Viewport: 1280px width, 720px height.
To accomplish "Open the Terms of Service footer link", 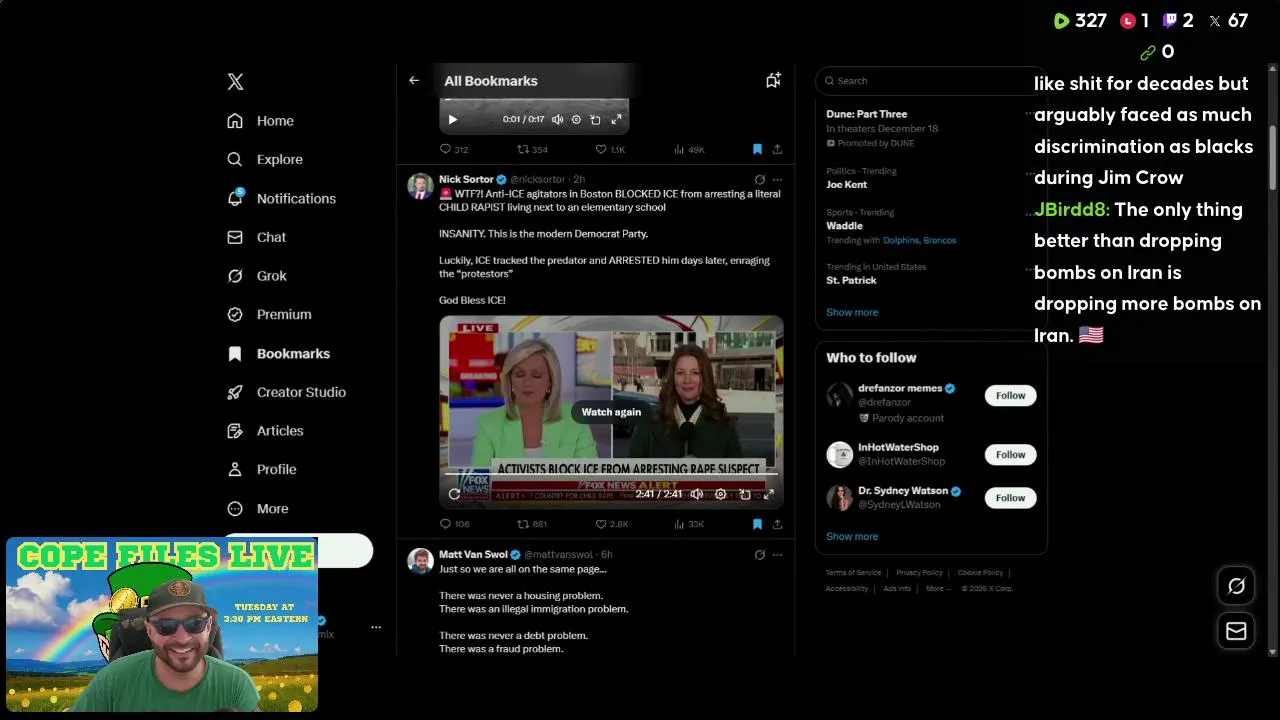I will [x=853, y=573].
